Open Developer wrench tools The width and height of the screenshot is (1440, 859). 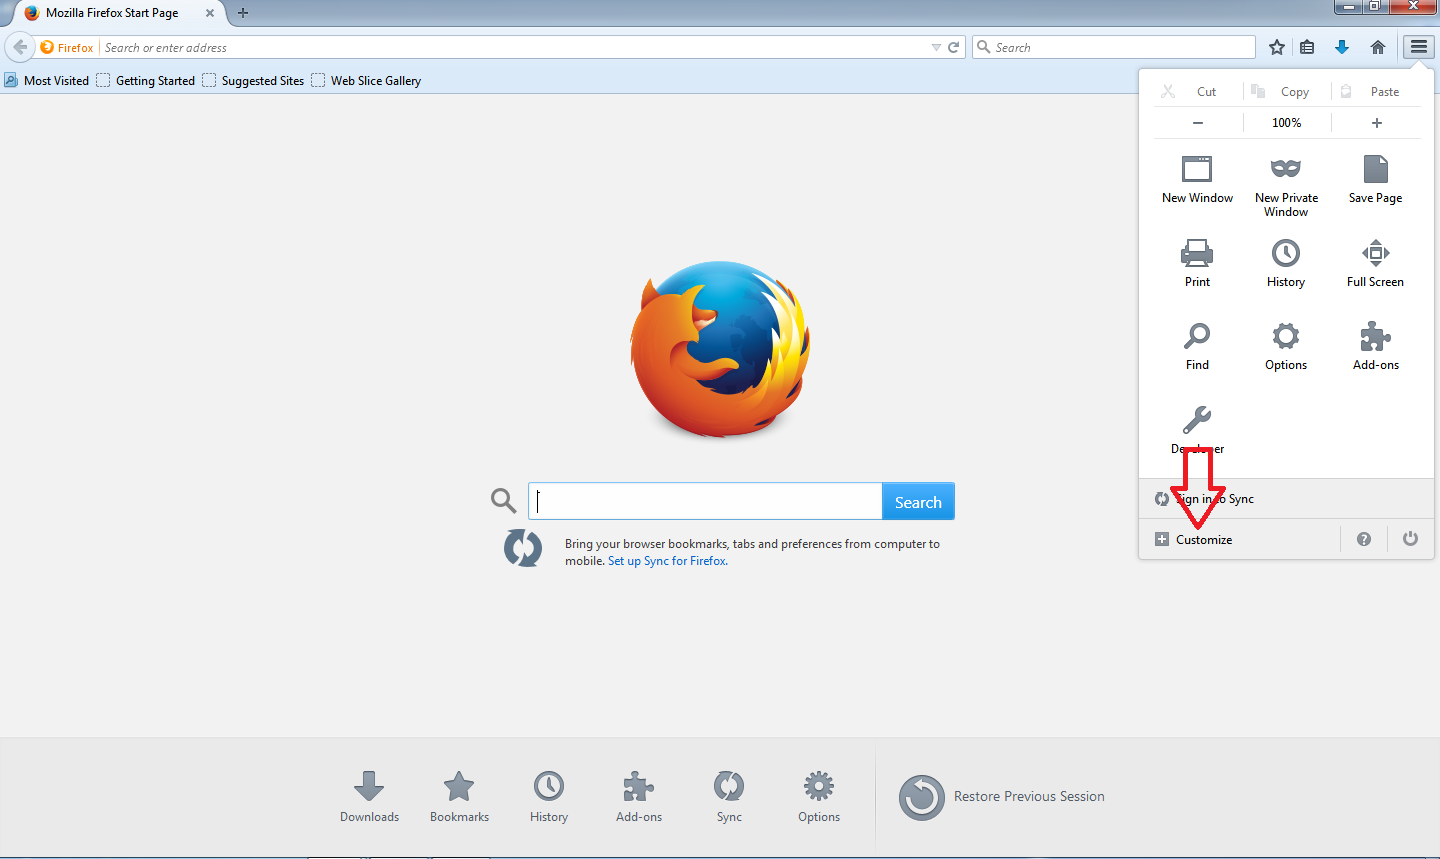point(1197,430)
